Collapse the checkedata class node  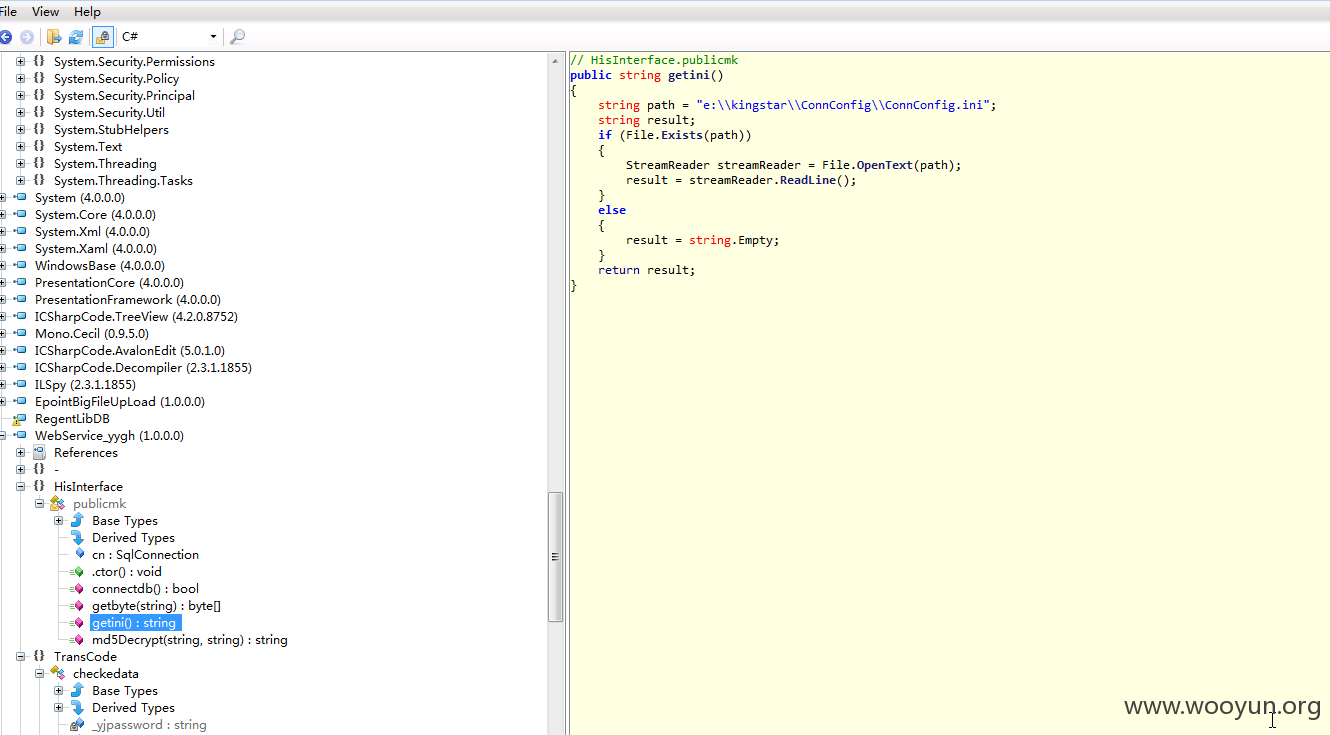pos(39,674)
